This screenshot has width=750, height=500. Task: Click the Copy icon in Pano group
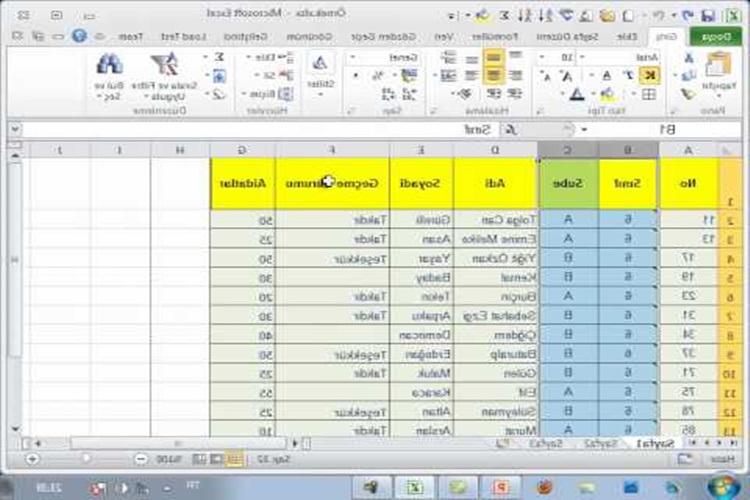point(689,76)
